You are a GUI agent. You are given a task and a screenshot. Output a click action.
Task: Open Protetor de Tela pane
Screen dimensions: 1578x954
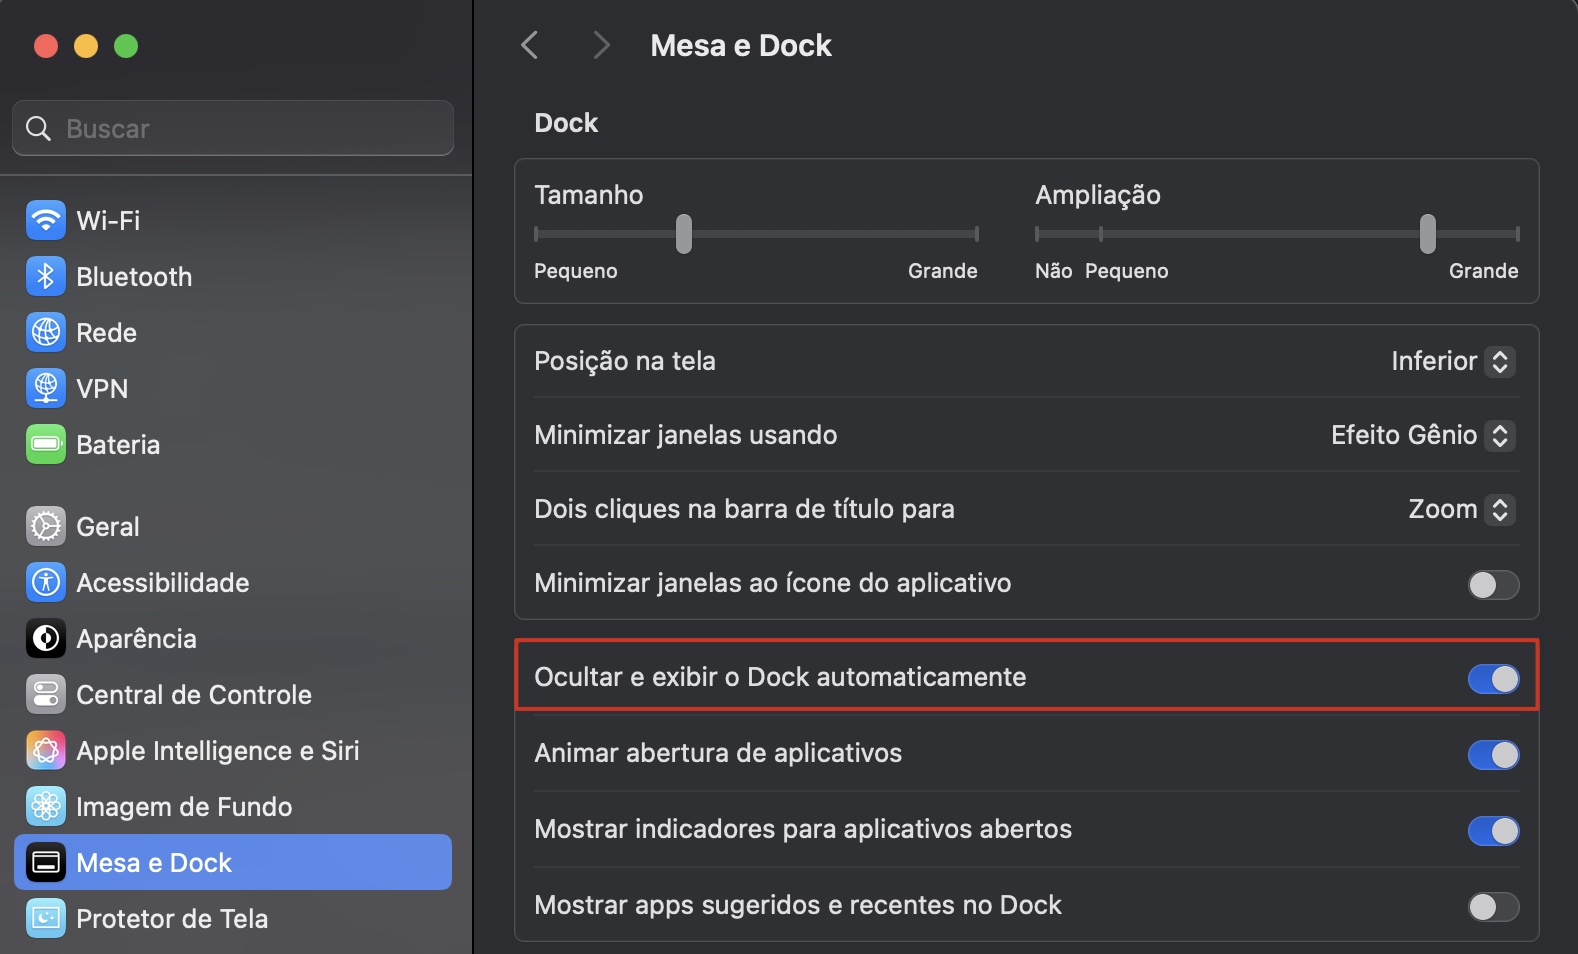coord(233,918)
